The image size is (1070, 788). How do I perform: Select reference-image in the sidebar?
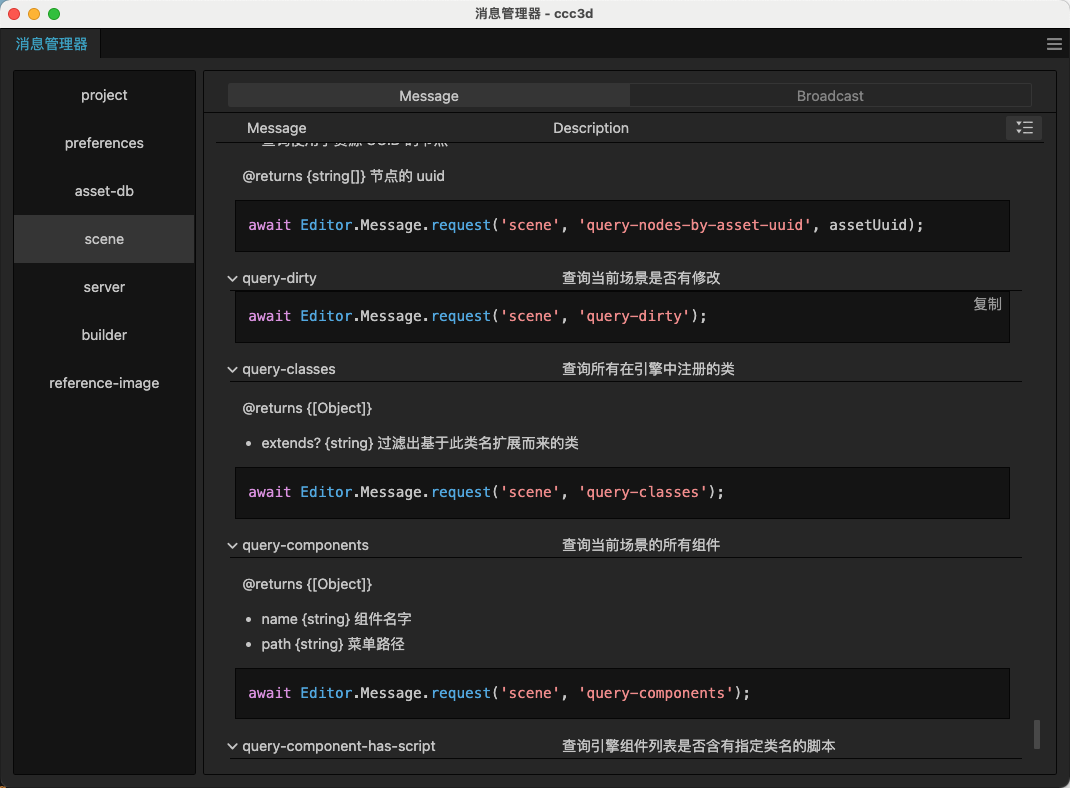point(104,383)
